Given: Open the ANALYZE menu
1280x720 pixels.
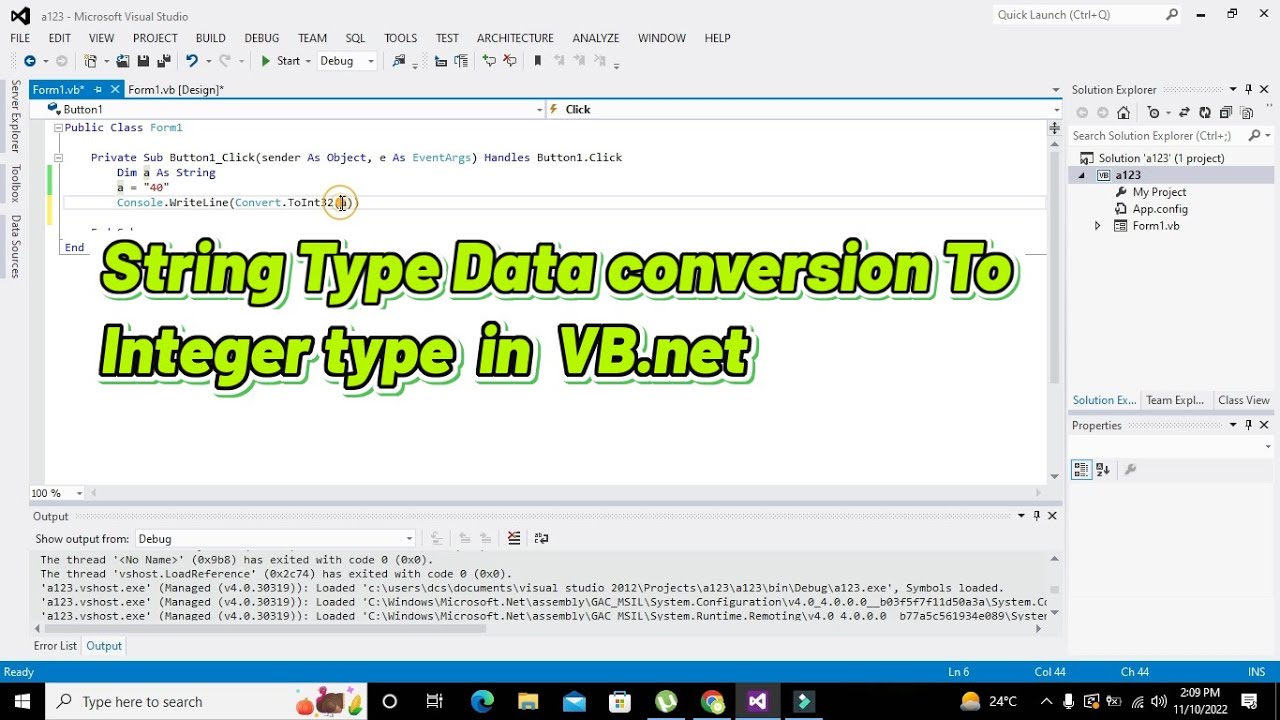Looking at the screenshot, I should (x=596, y=38).
